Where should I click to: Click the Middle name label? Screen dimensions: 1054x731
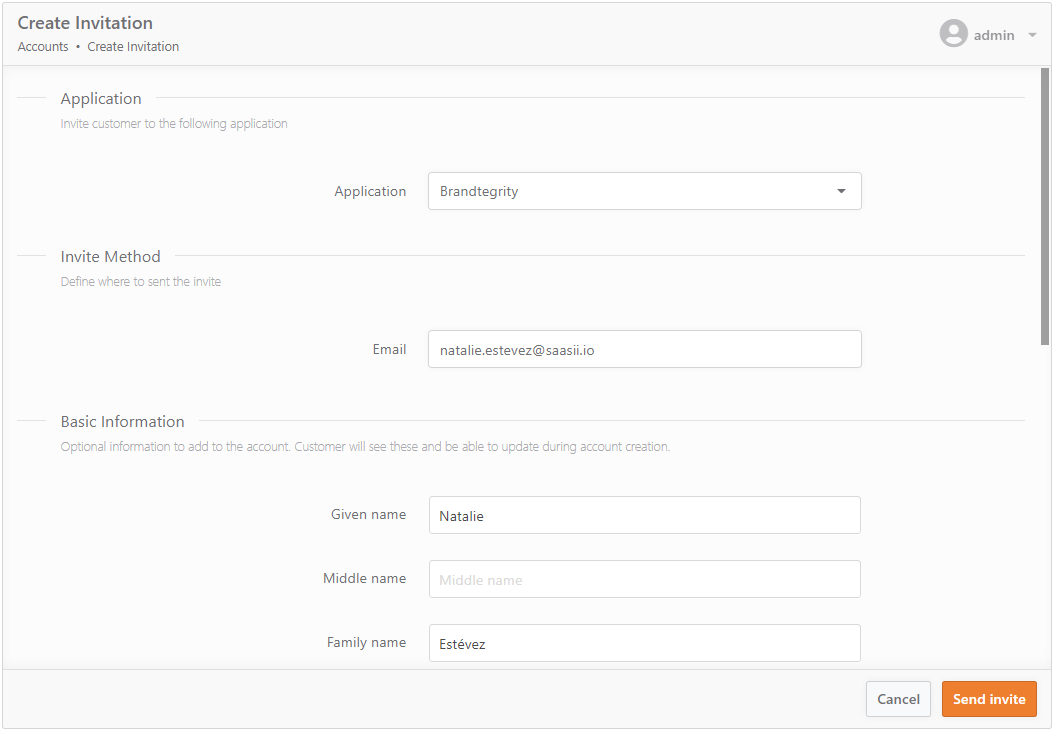pyautogui.click(x=364, y=578)
